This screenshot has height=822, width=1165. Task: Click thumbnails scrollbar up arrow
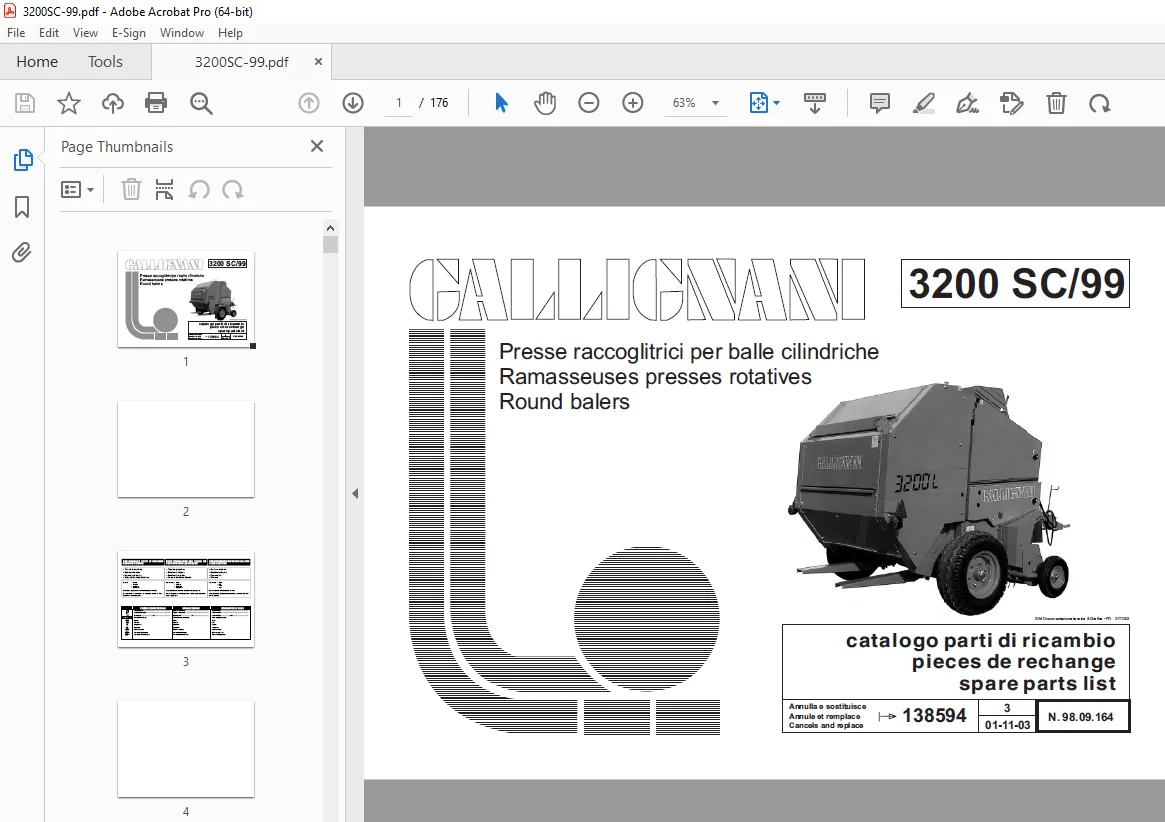[331, 228]
